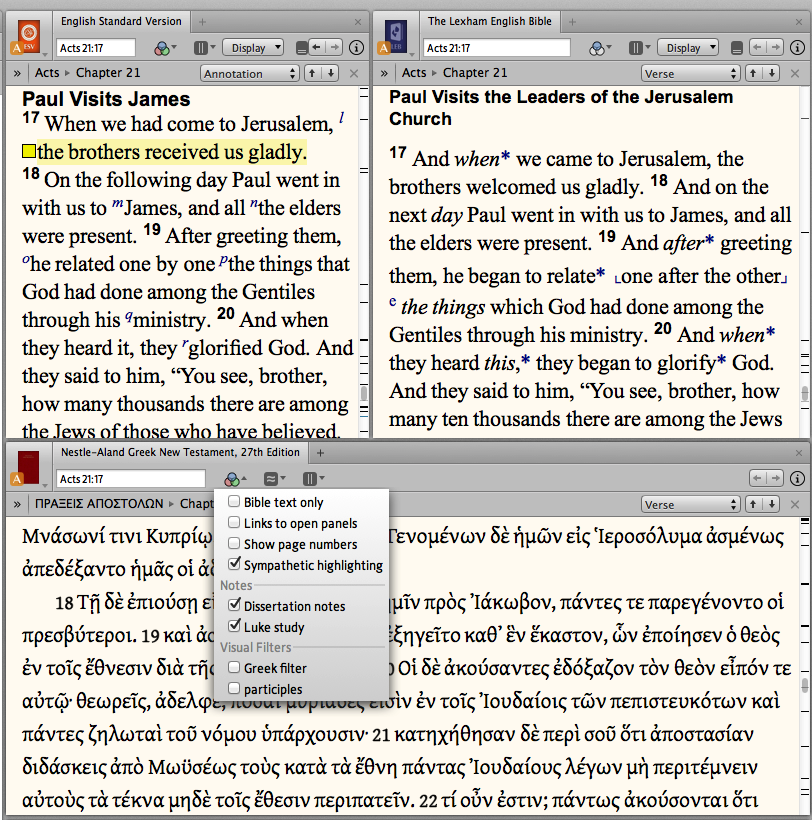The width and height of the screenshot is (812, 820).
Task: Jump to next annotation in ESV panel
Action: pyautogui.click(x=331, y=73)
